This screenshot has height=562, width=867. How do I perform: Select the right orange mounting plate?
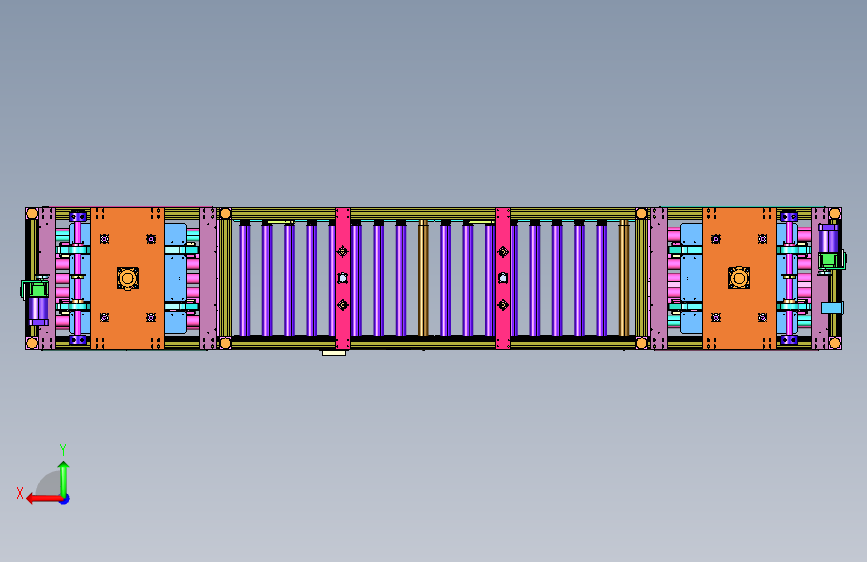739,278
